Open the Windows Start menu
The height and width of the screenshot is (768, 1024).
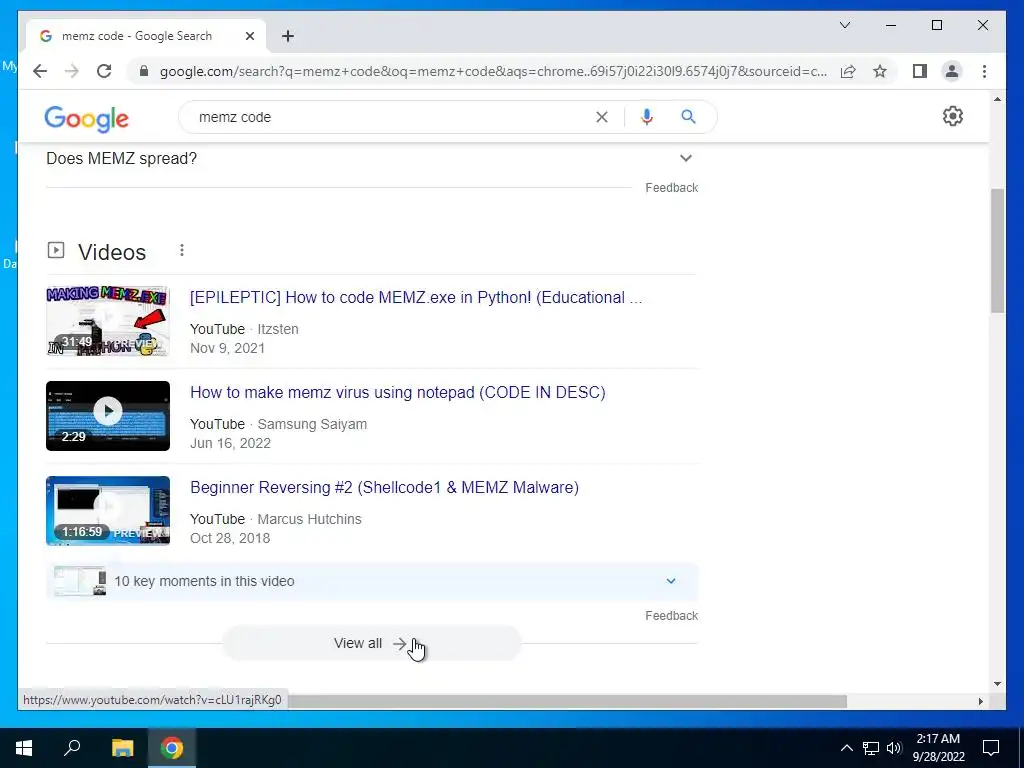coord(24,748)
